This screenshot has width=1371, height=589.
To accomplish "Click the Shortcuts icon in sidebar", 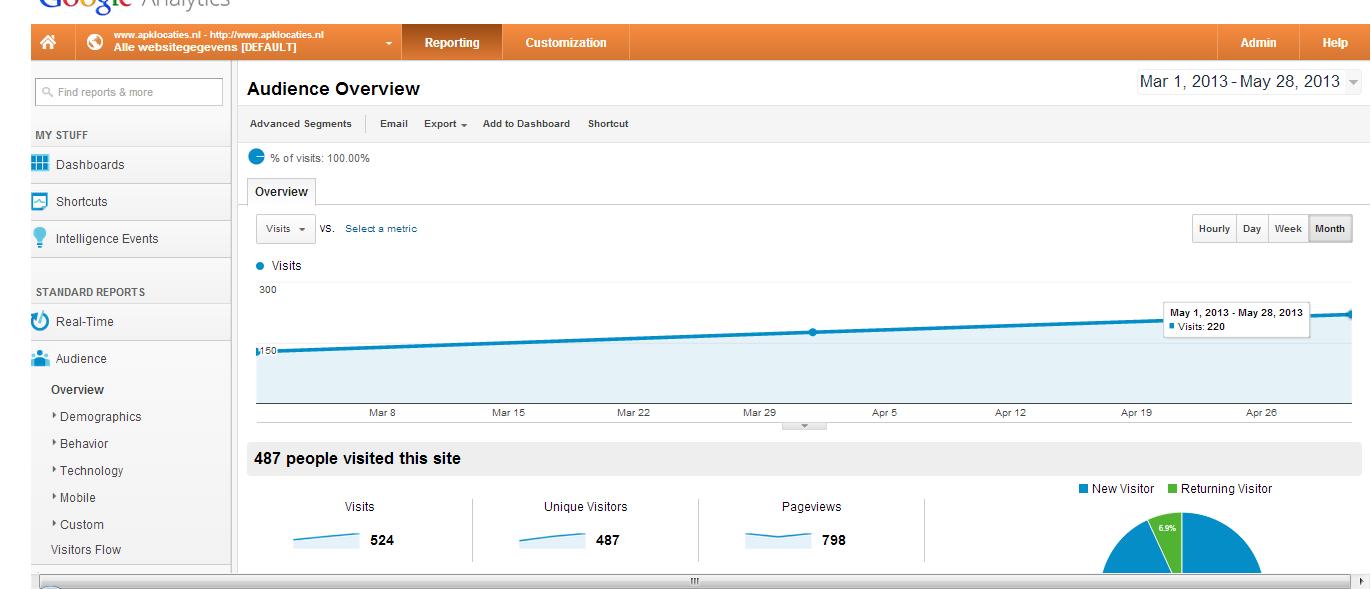I will point(40,201).
